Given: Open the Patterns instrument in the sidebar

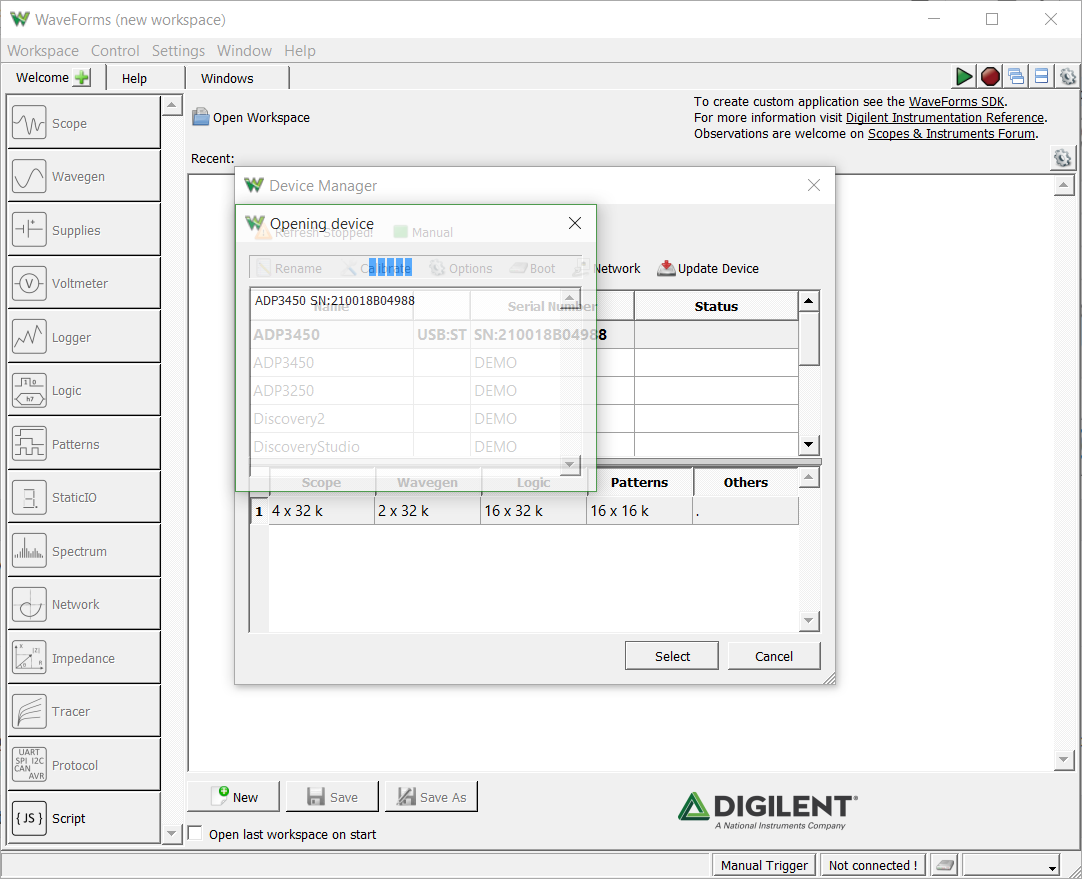Looking at the screenshot, I should (x=83, y=444).
